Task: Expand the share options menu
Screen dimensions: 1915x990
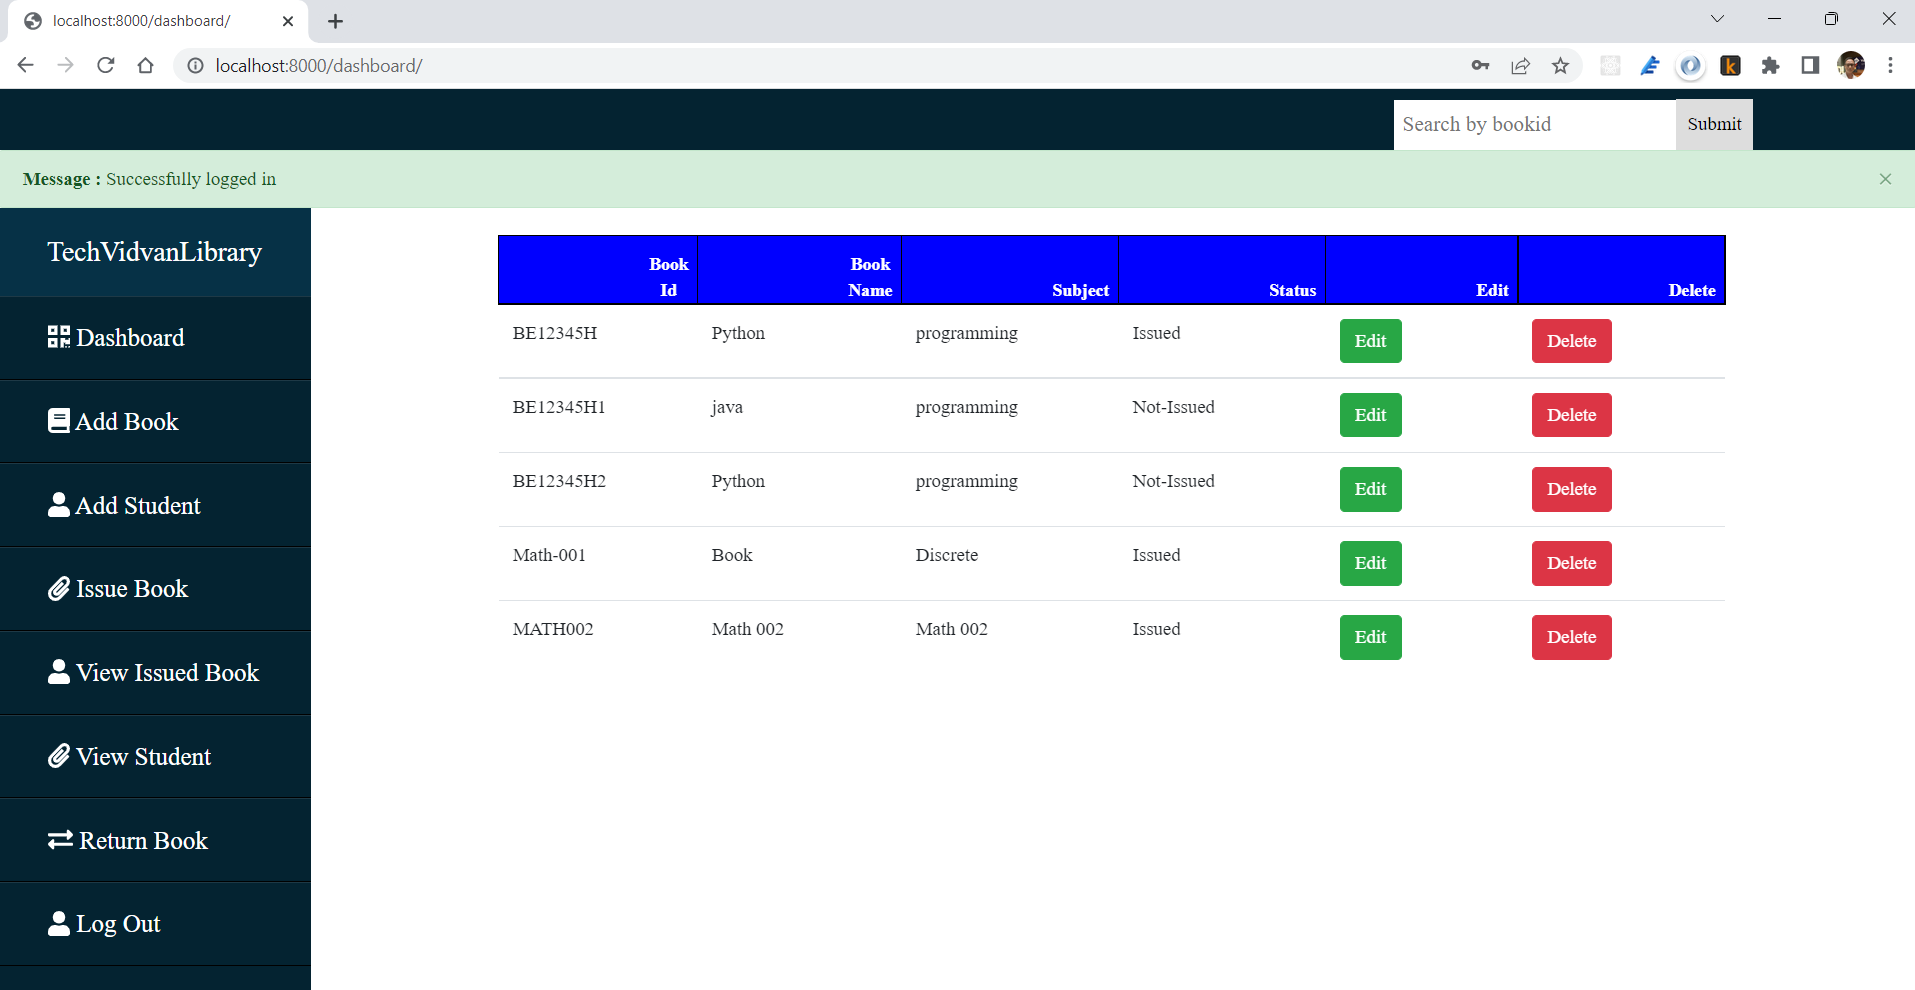Action: click(x=1521, y=65)
